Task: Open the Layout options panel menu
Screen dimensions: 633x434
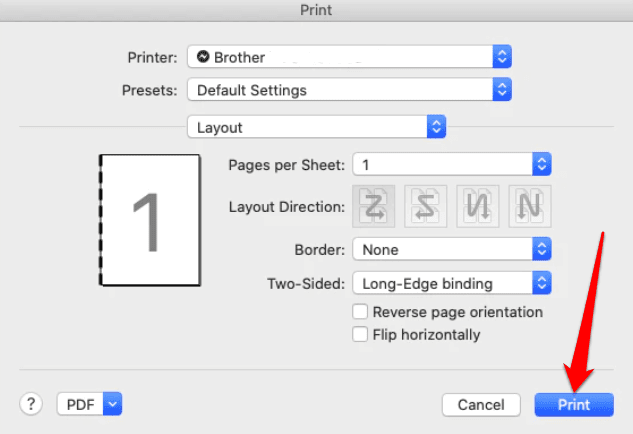Action: coord(317,127)
